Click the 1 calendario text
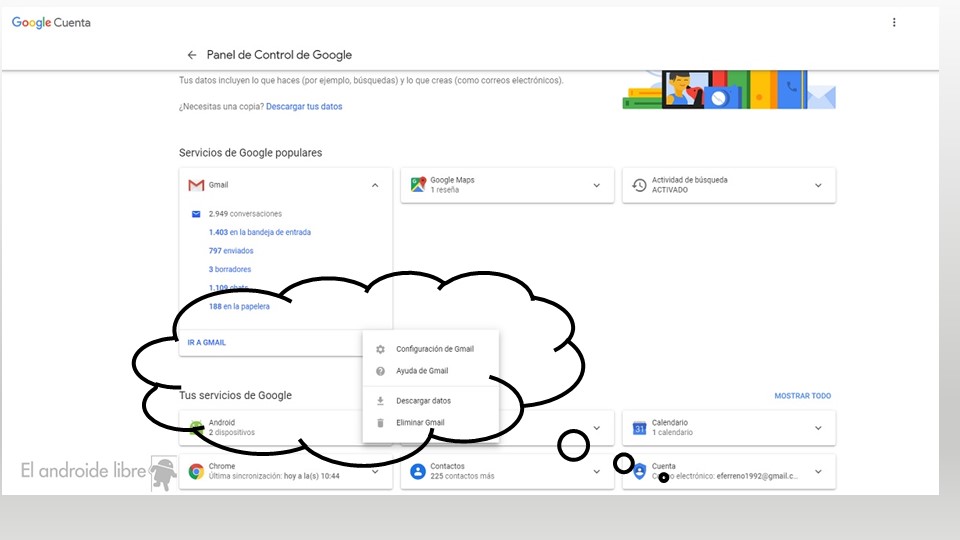 (672, 432)
